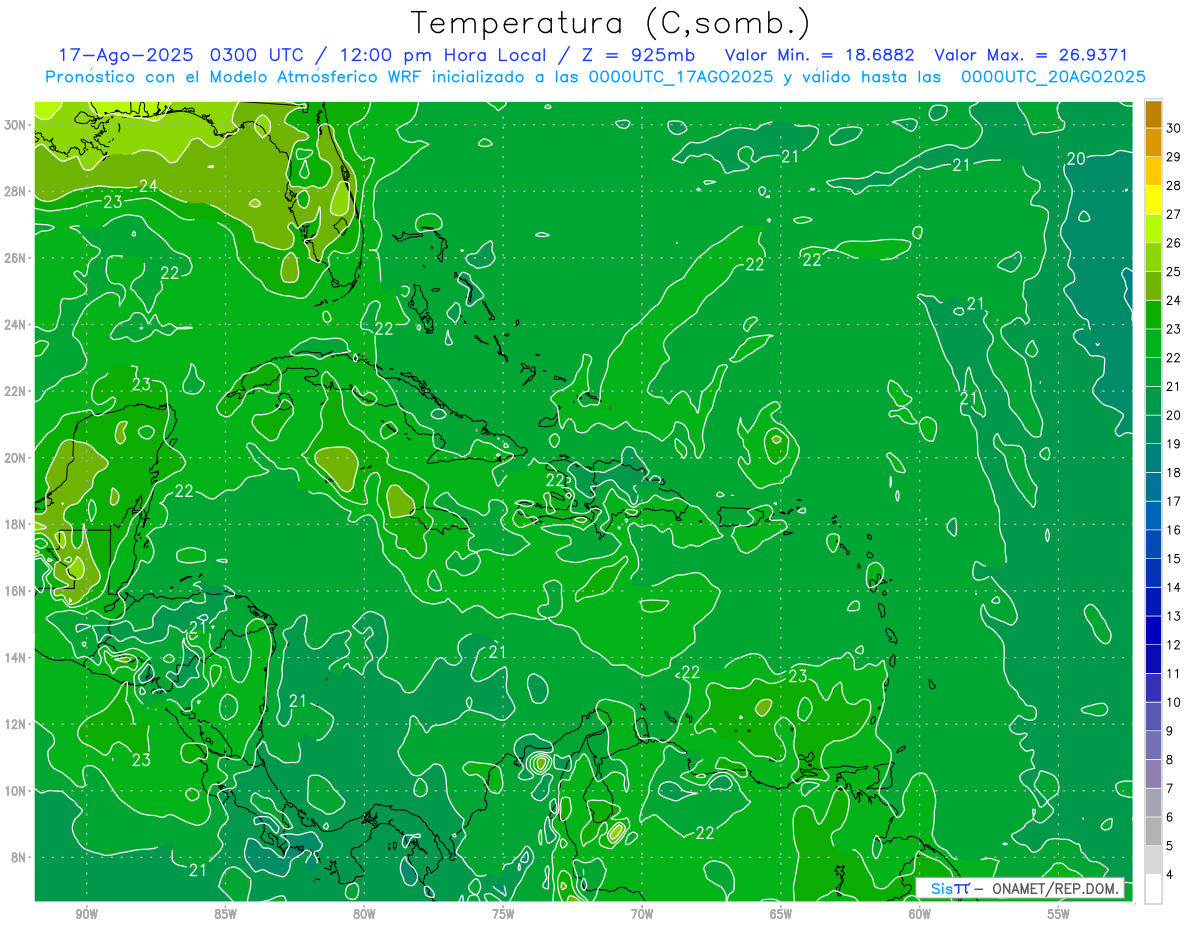Click the color scale label "18"
The image size is (1200, 927).
pyautogui.click(x=1174, y=472)
